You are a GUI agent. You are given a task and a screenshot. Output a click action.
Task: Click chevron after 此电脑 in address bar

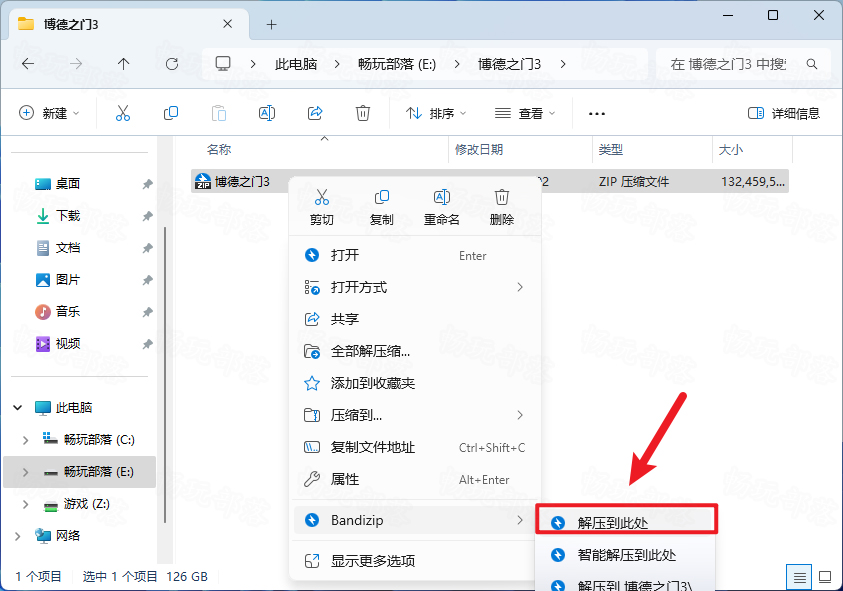[x=337, y=64]
